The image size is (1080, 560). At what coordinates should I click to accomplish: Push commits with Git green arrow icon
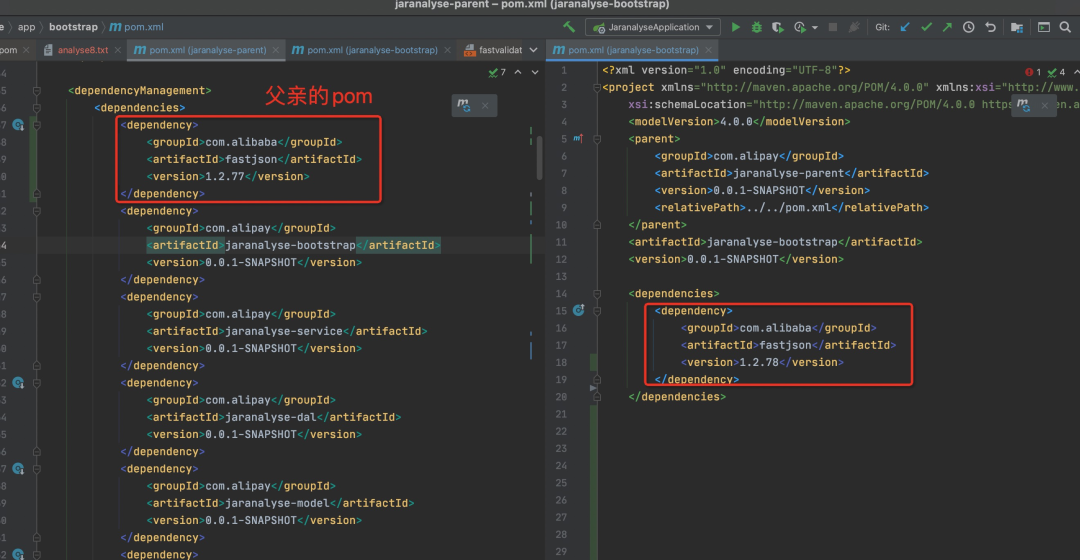947,28
